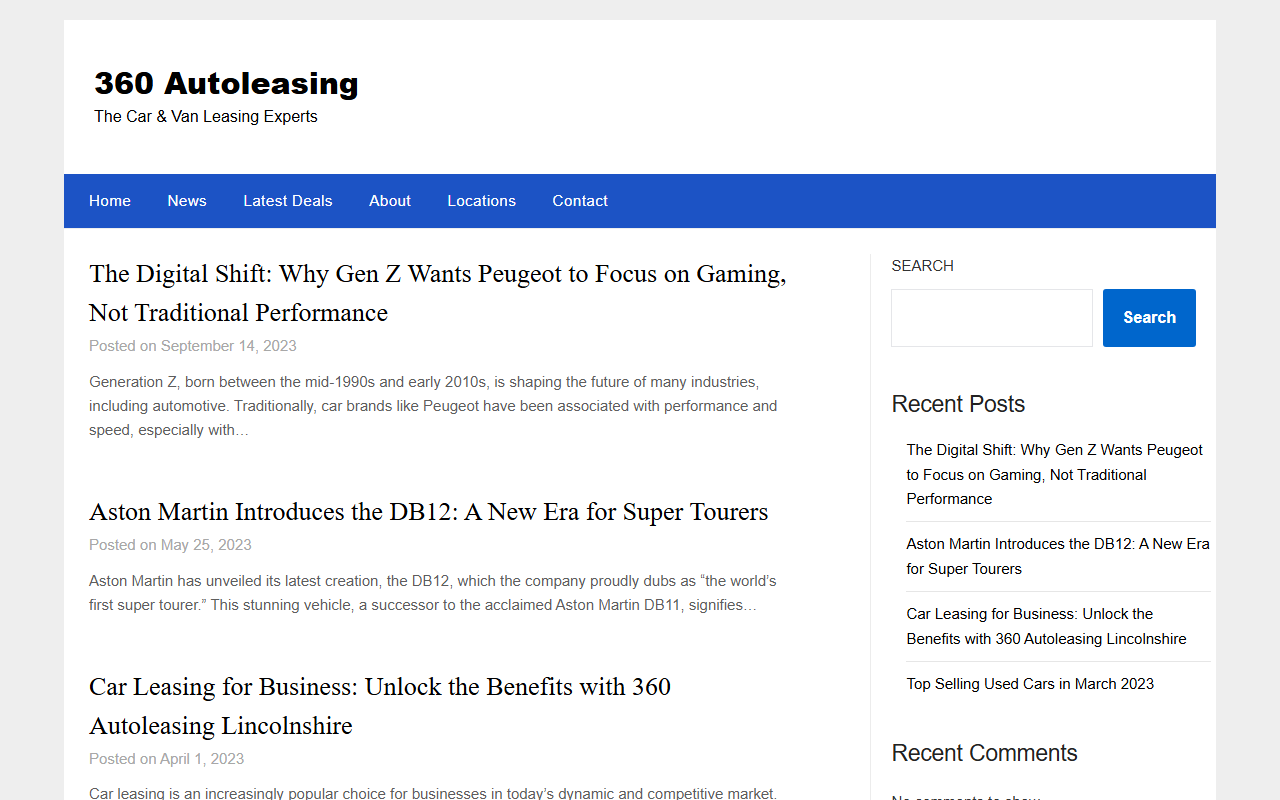The width and height of the screenshot is (1280, 800).
Task: Open the About page from menu
Action: point(390,201)
